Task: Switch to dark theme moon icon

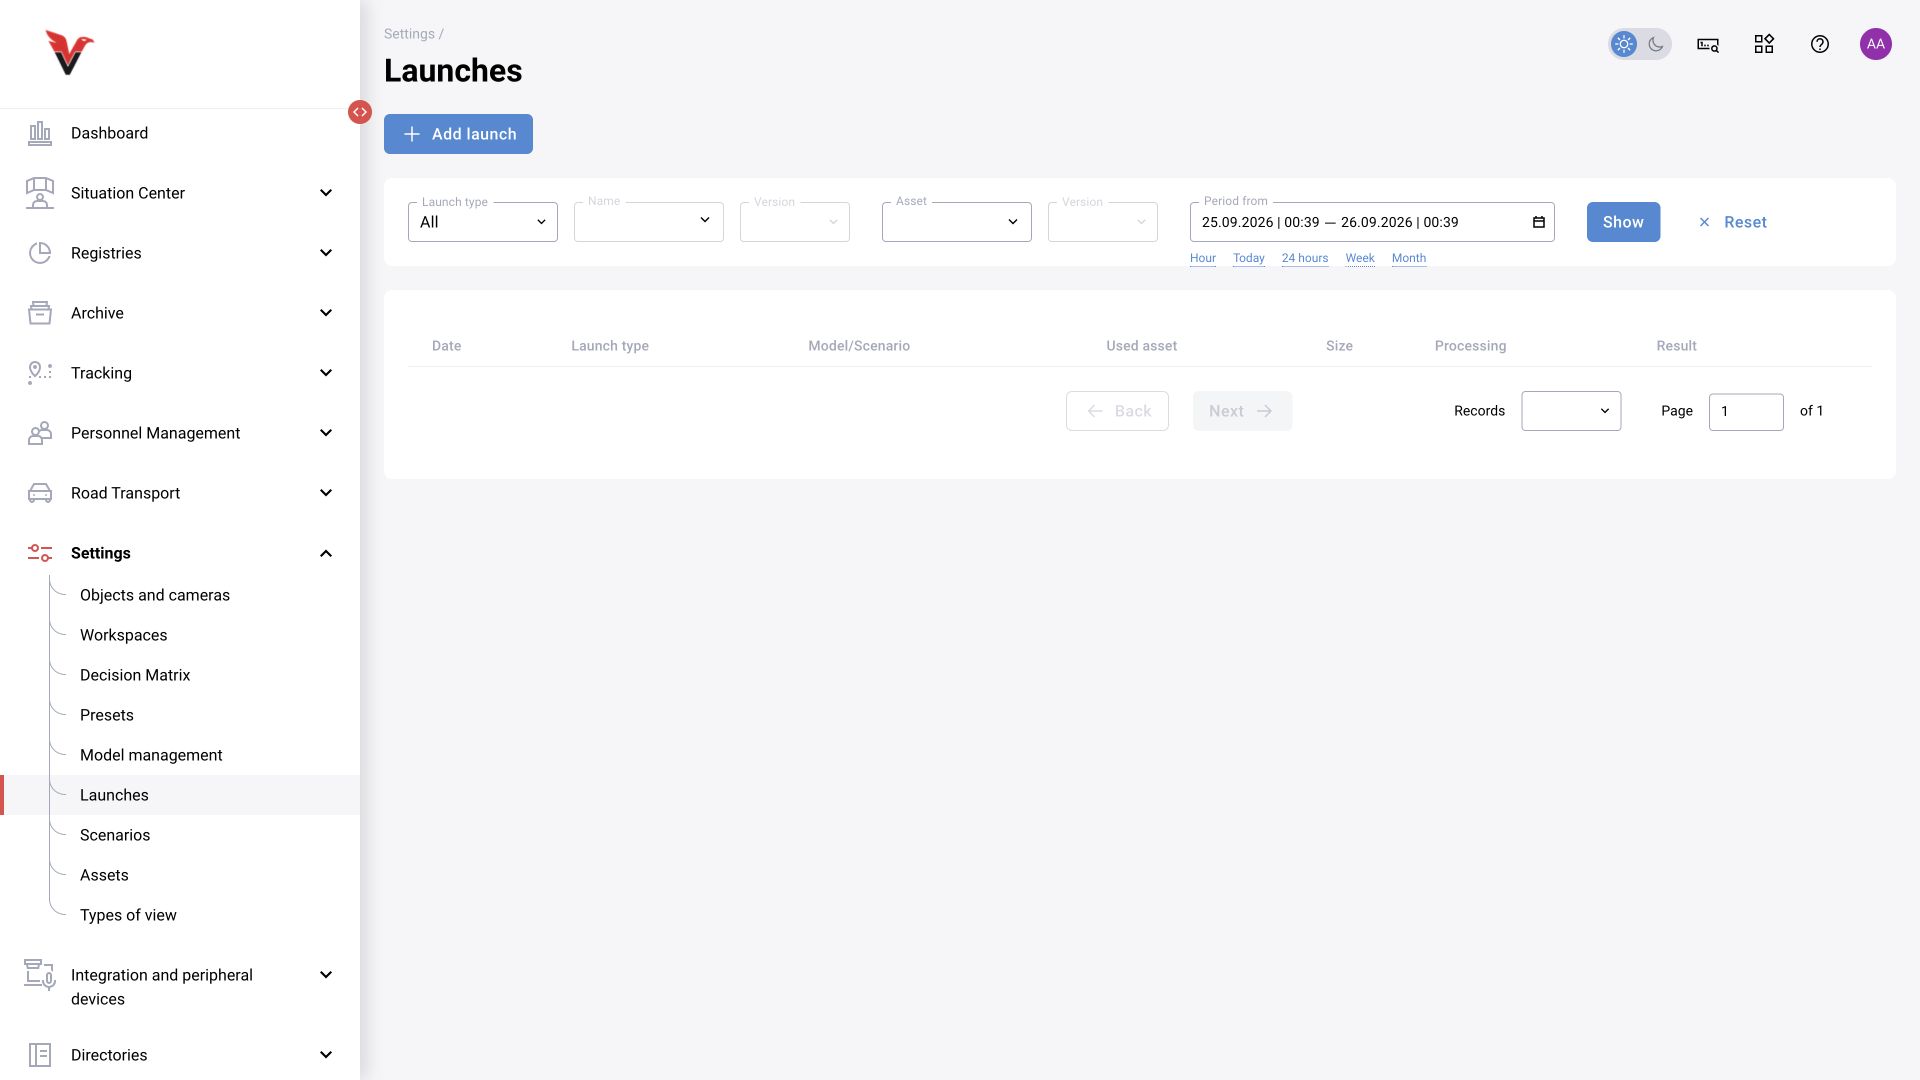Action: coord(1656,44)
